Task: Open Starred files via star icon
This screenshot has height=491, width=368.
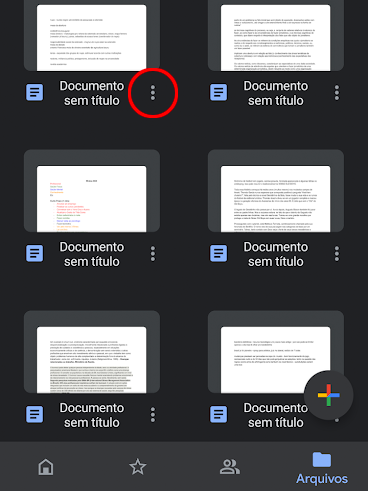Action: tap(138, 467)
